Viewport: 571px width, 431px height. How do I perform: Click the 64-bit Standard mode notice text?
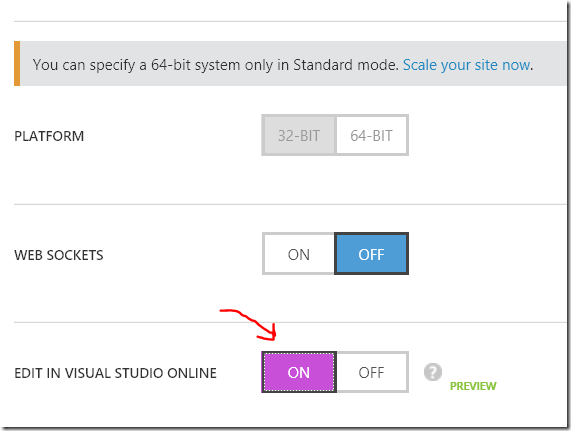(215, 65)
